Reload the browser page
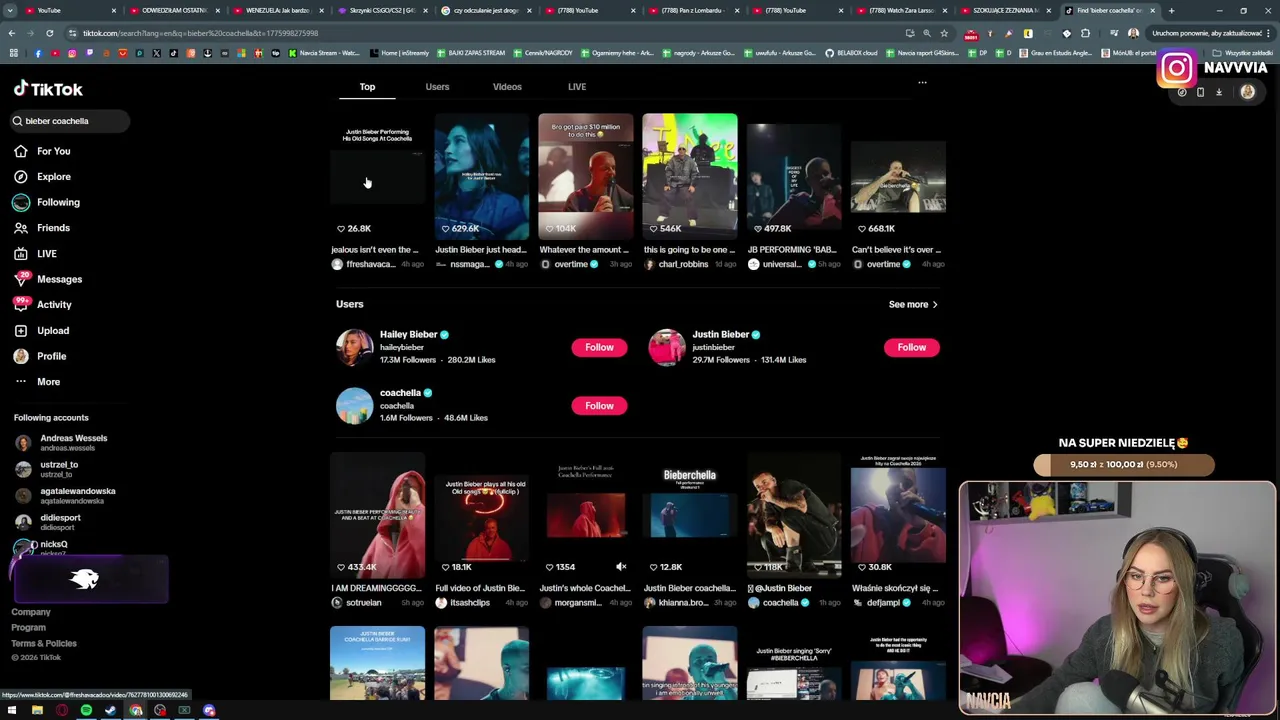This screenshot has width=1280, height=720. coord(49,33)
